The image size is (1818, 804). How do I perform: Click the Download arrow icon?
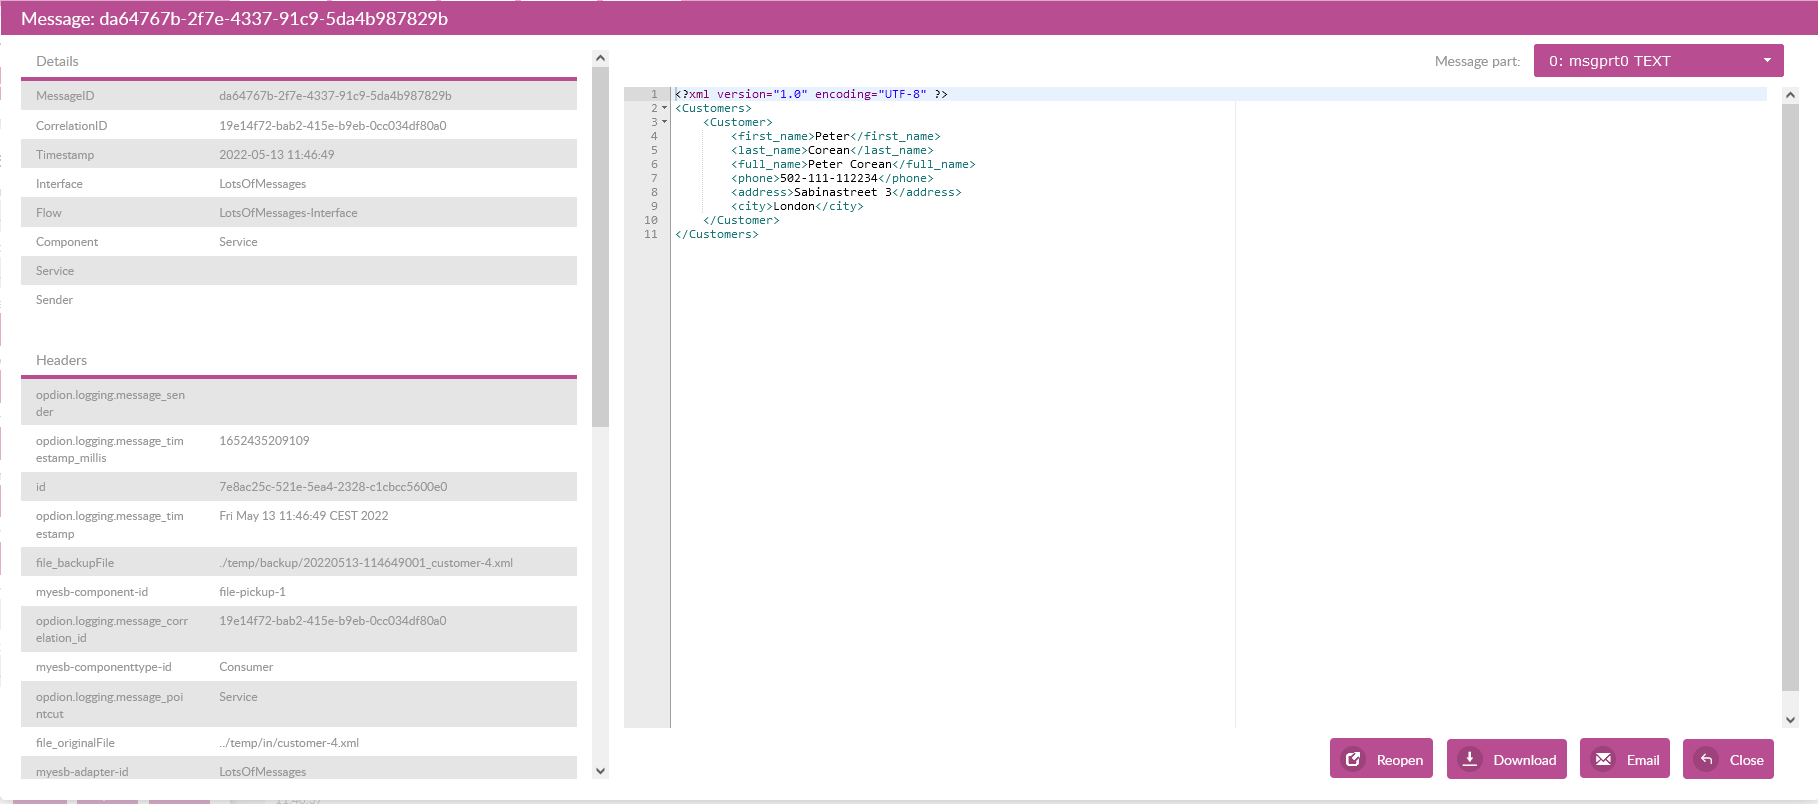tap(1470, 759)
